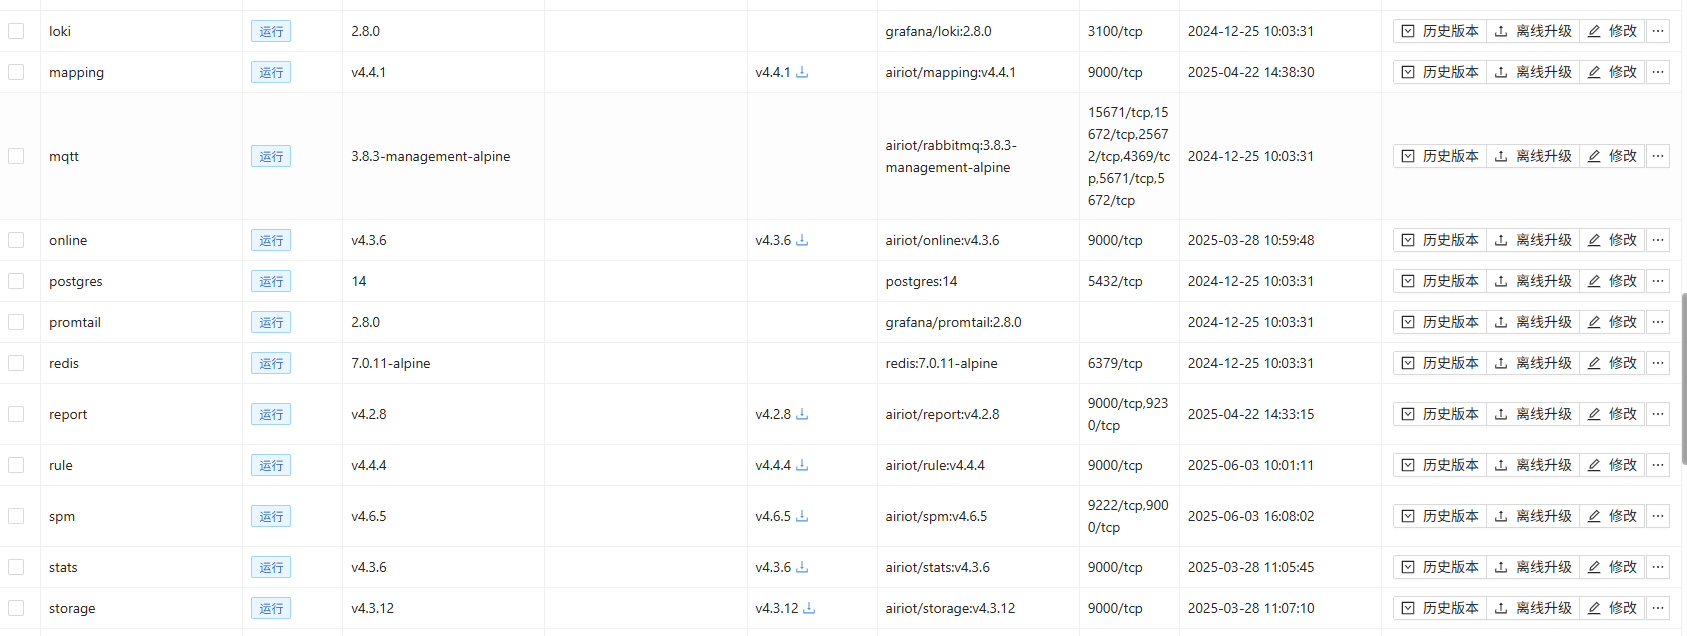Show 历史版本 for spm
This screenshot has width=1687, height=636.
[1440, 516]
